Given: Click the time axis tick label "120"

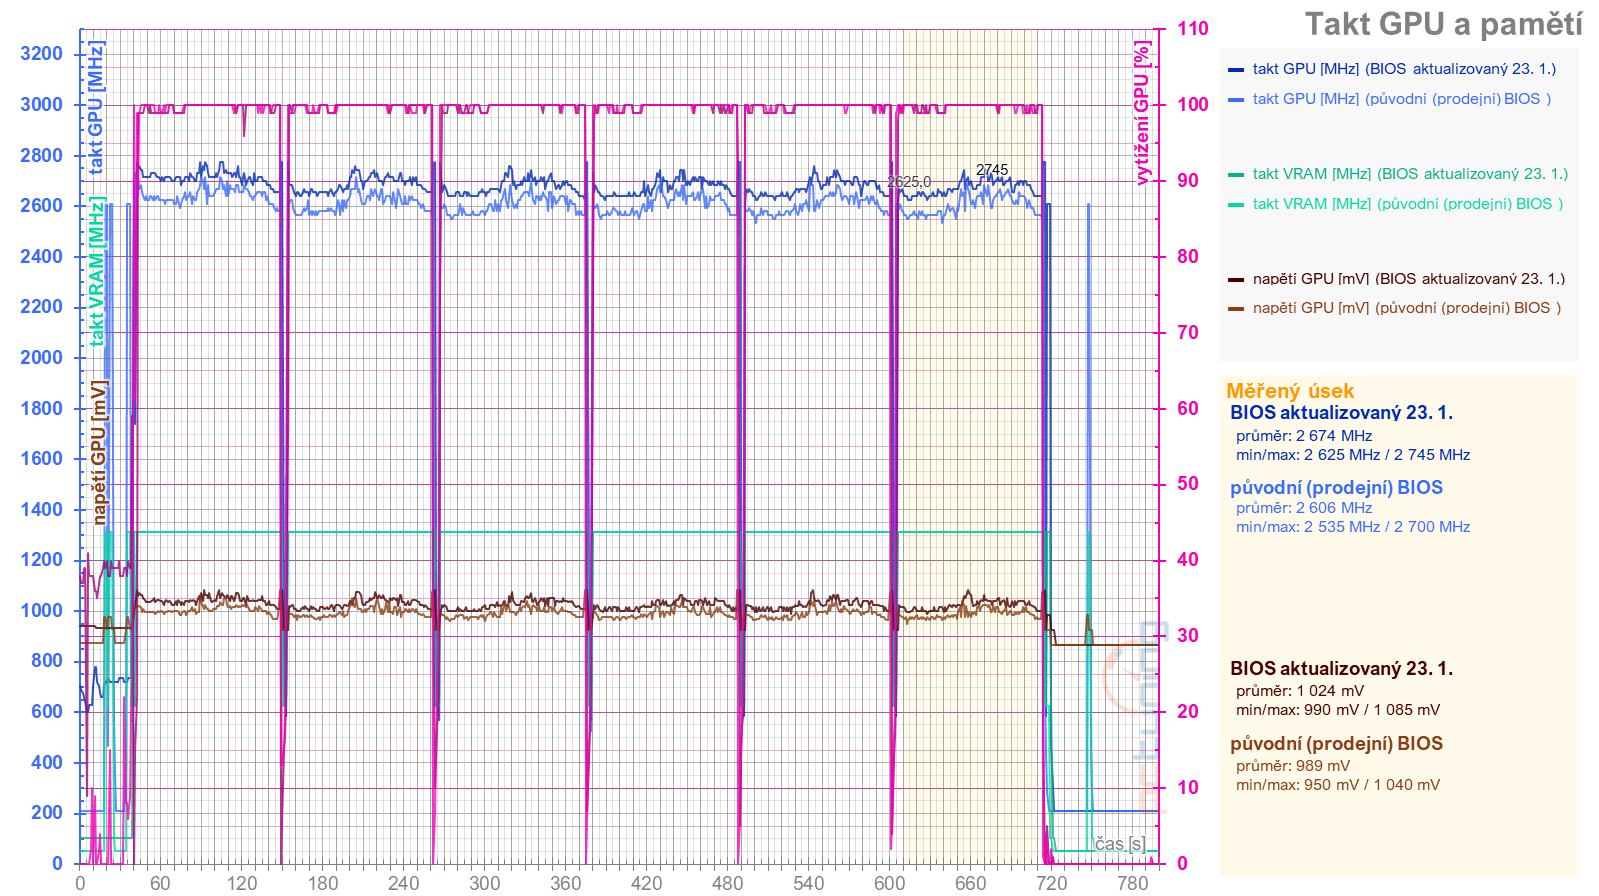Looking at the screenshot, I should 241,883.
